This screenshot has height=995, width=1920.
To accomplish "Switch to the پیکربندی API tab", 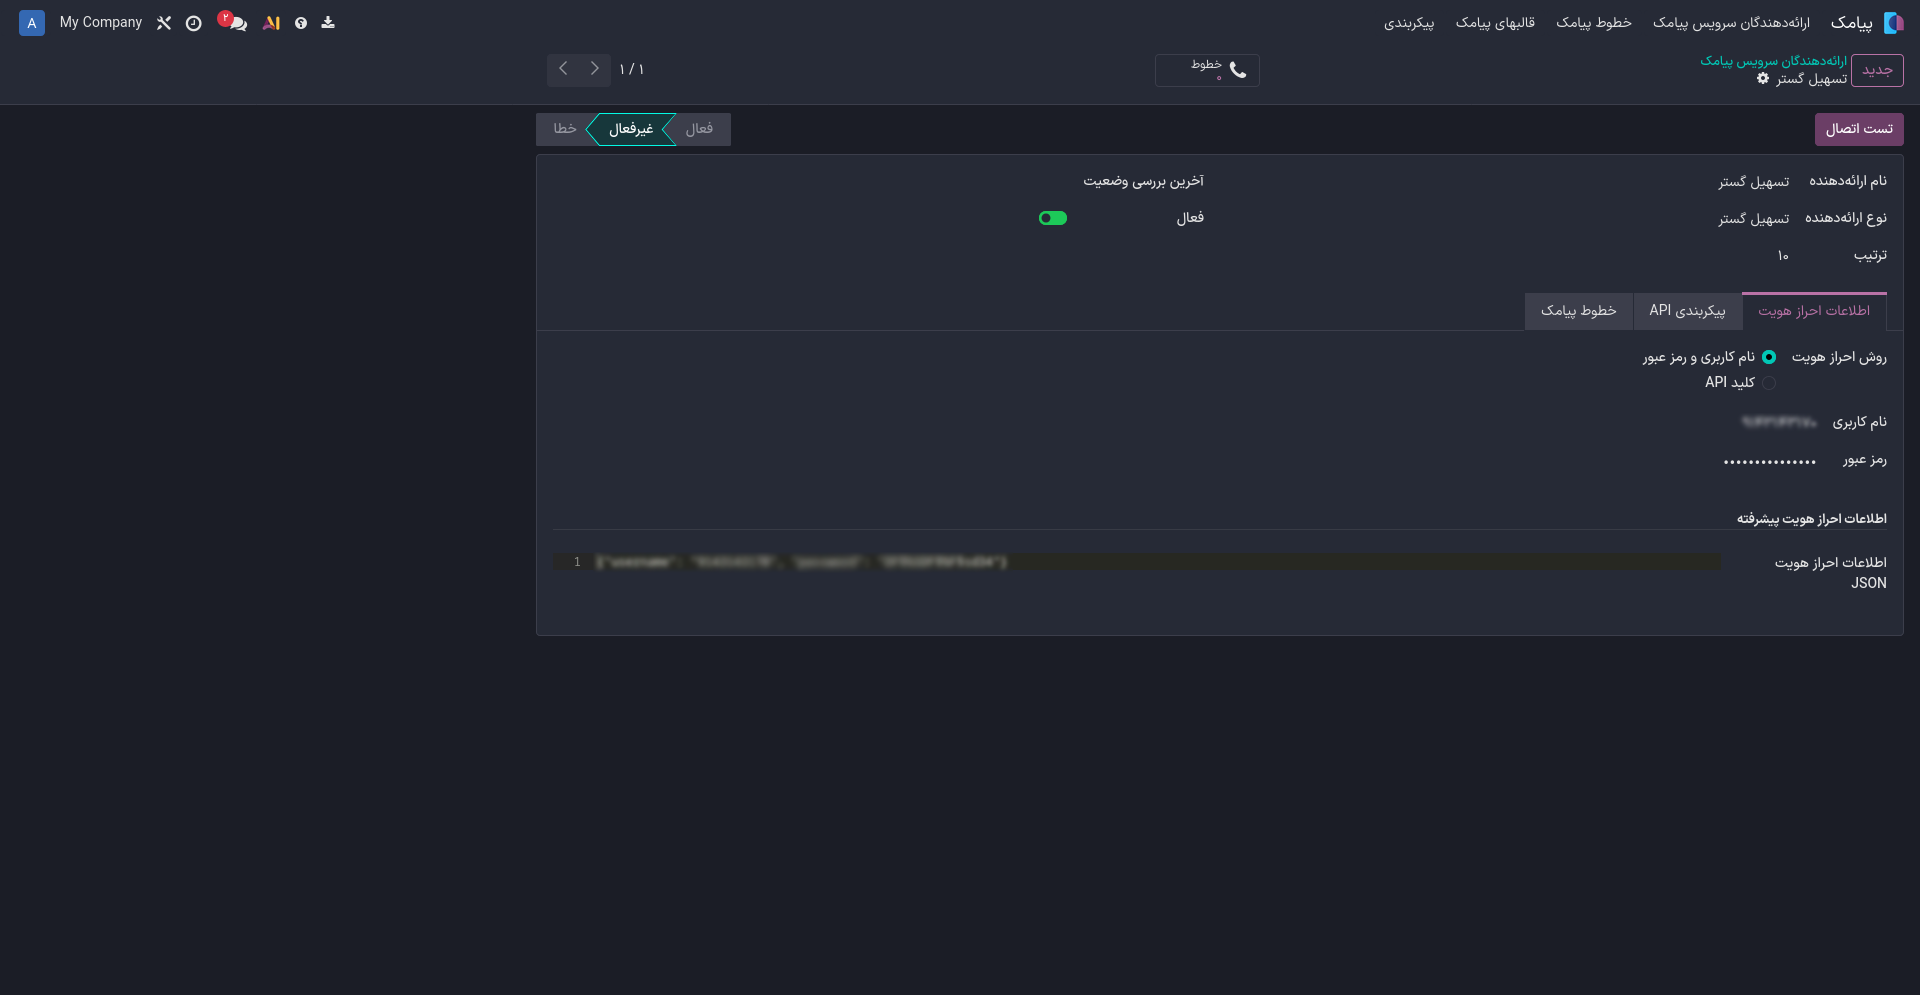I will point(1687,311).
